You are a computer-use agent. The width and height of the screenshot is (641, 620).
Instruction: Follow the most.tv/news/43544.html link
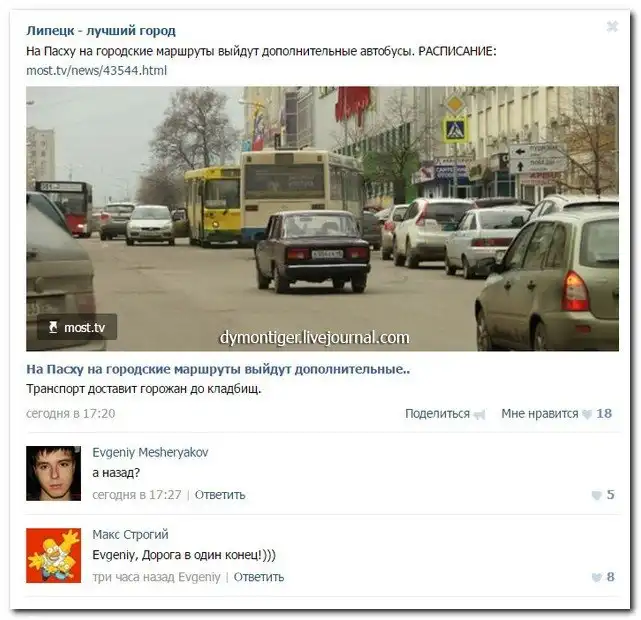pos(96,71)
